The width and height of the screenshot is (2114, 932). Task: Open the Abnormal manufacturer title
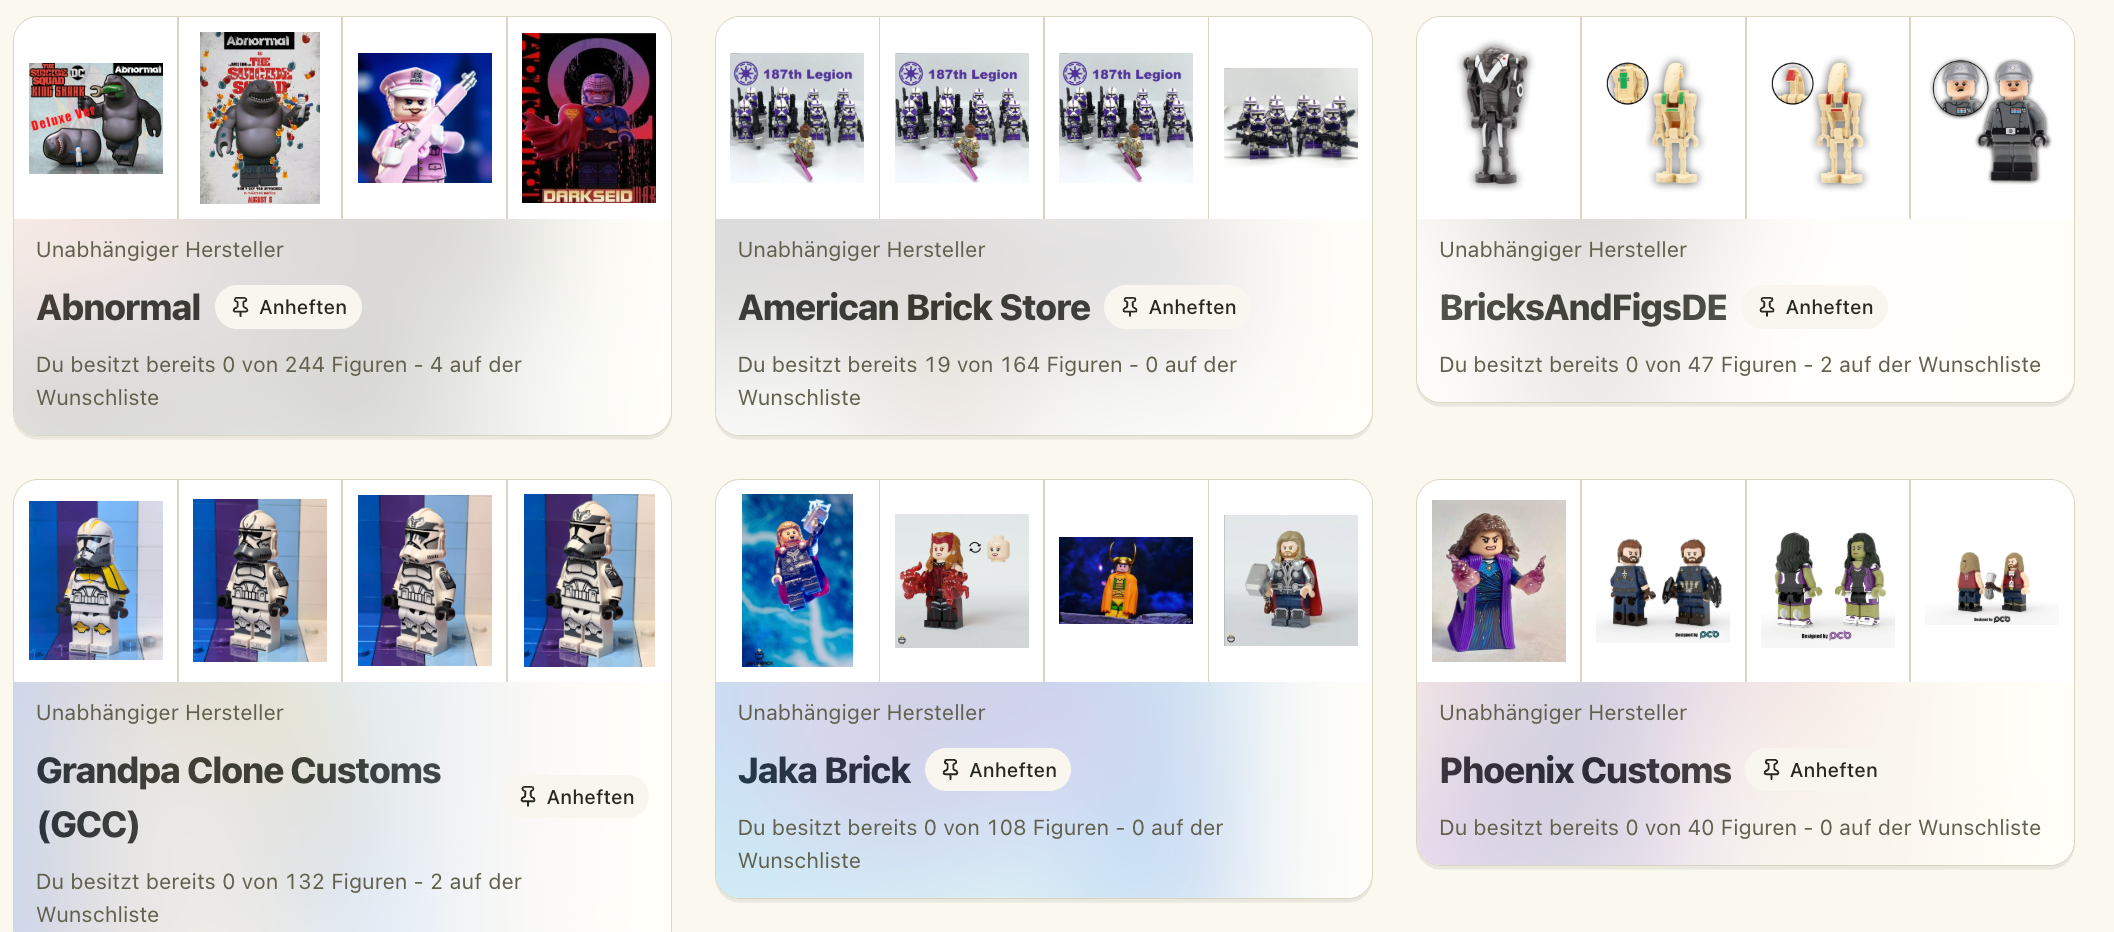pyautogui.click(x=118, y=307)
